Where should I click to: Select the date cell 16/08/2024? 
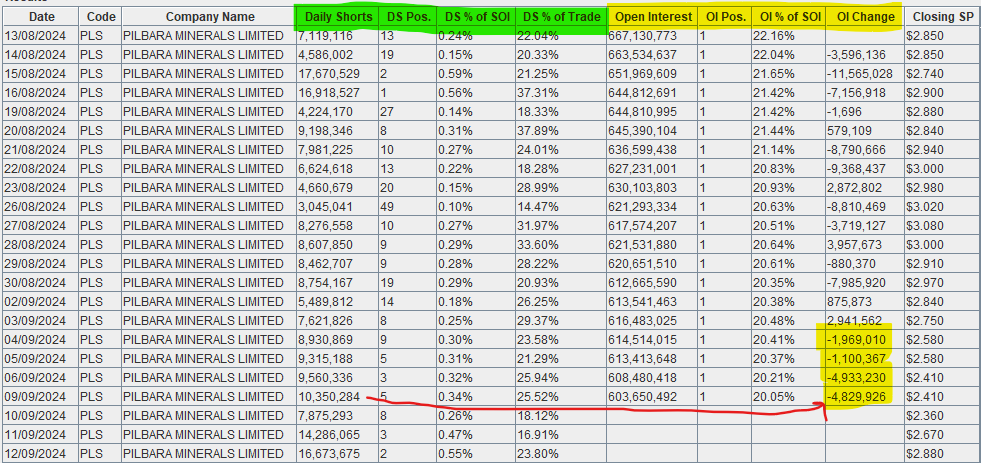(x=36, y=93)
